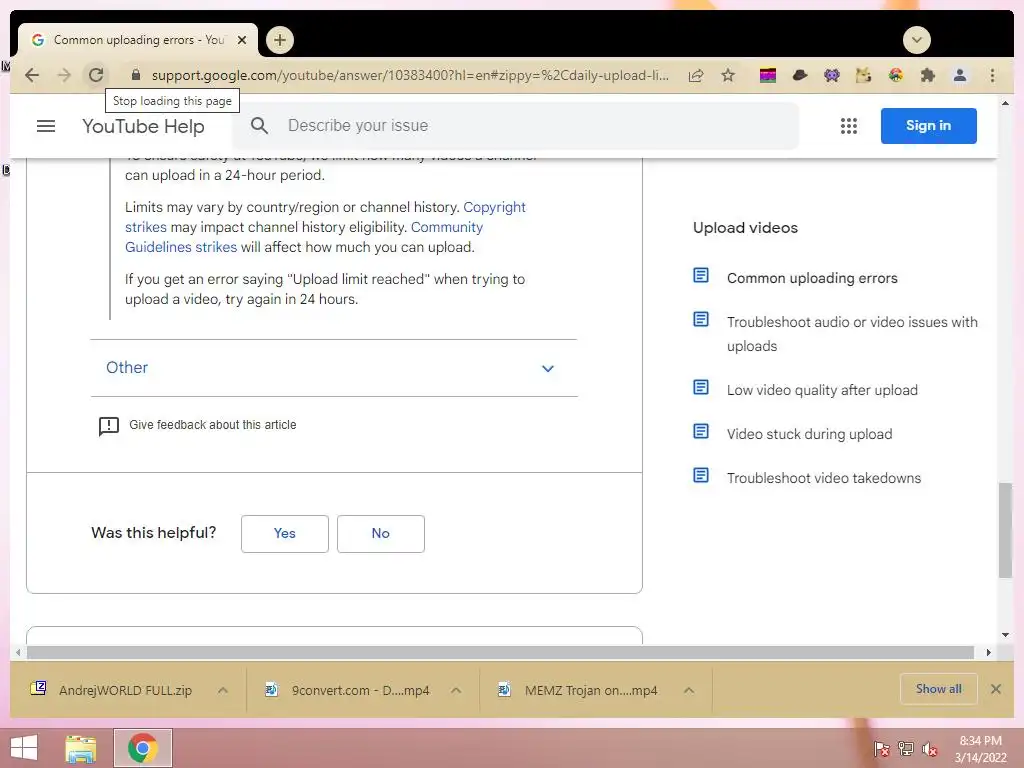Open a new tab with plus button
Image resolution: width=1024 pixels, height=768 pixels.
[280, 40]
